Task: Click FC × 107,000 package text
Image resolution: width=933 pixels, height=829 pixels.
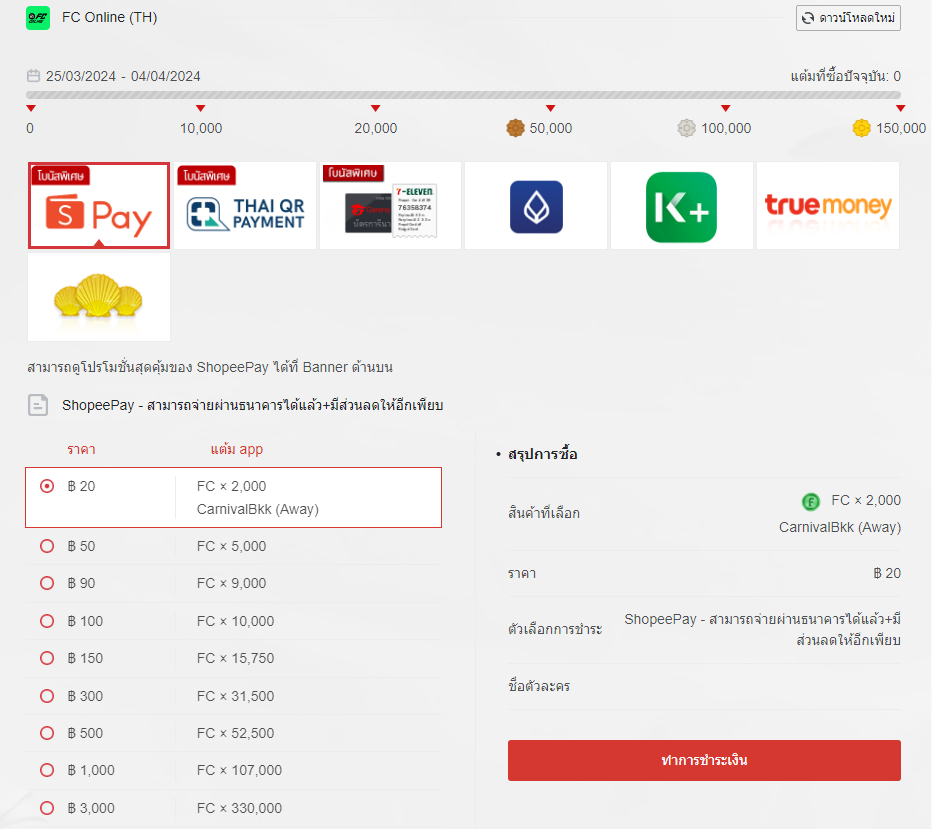Action: 239,770
